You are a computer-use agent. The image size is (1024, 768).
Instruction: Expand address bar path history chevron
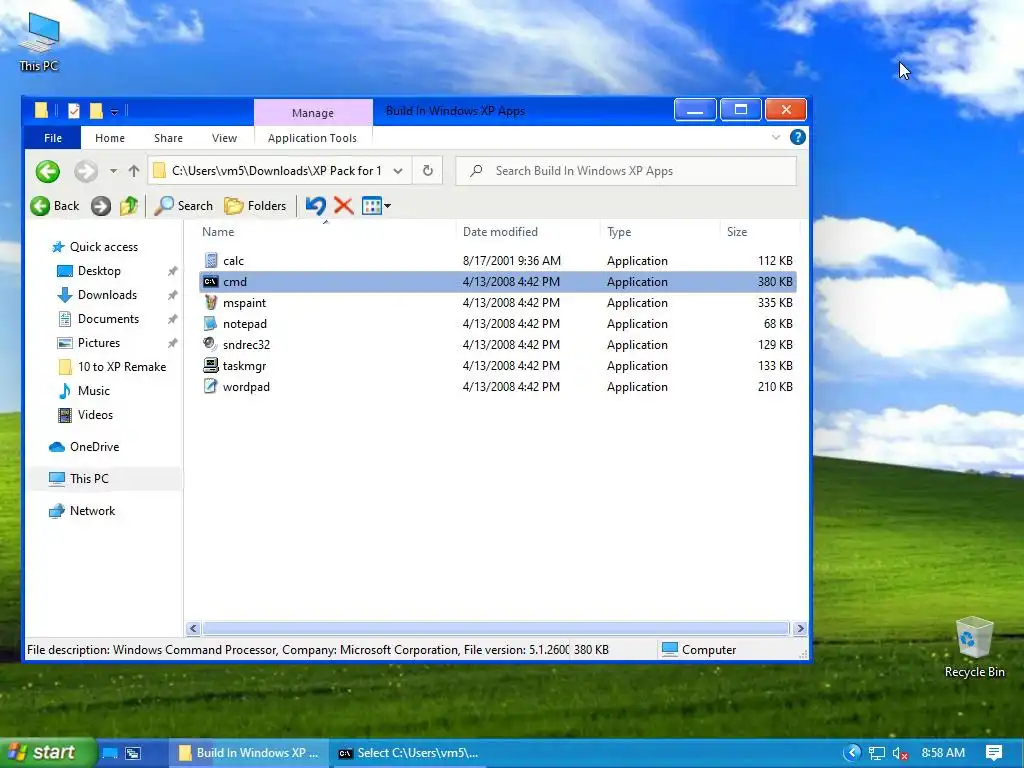tap(398, 171)
